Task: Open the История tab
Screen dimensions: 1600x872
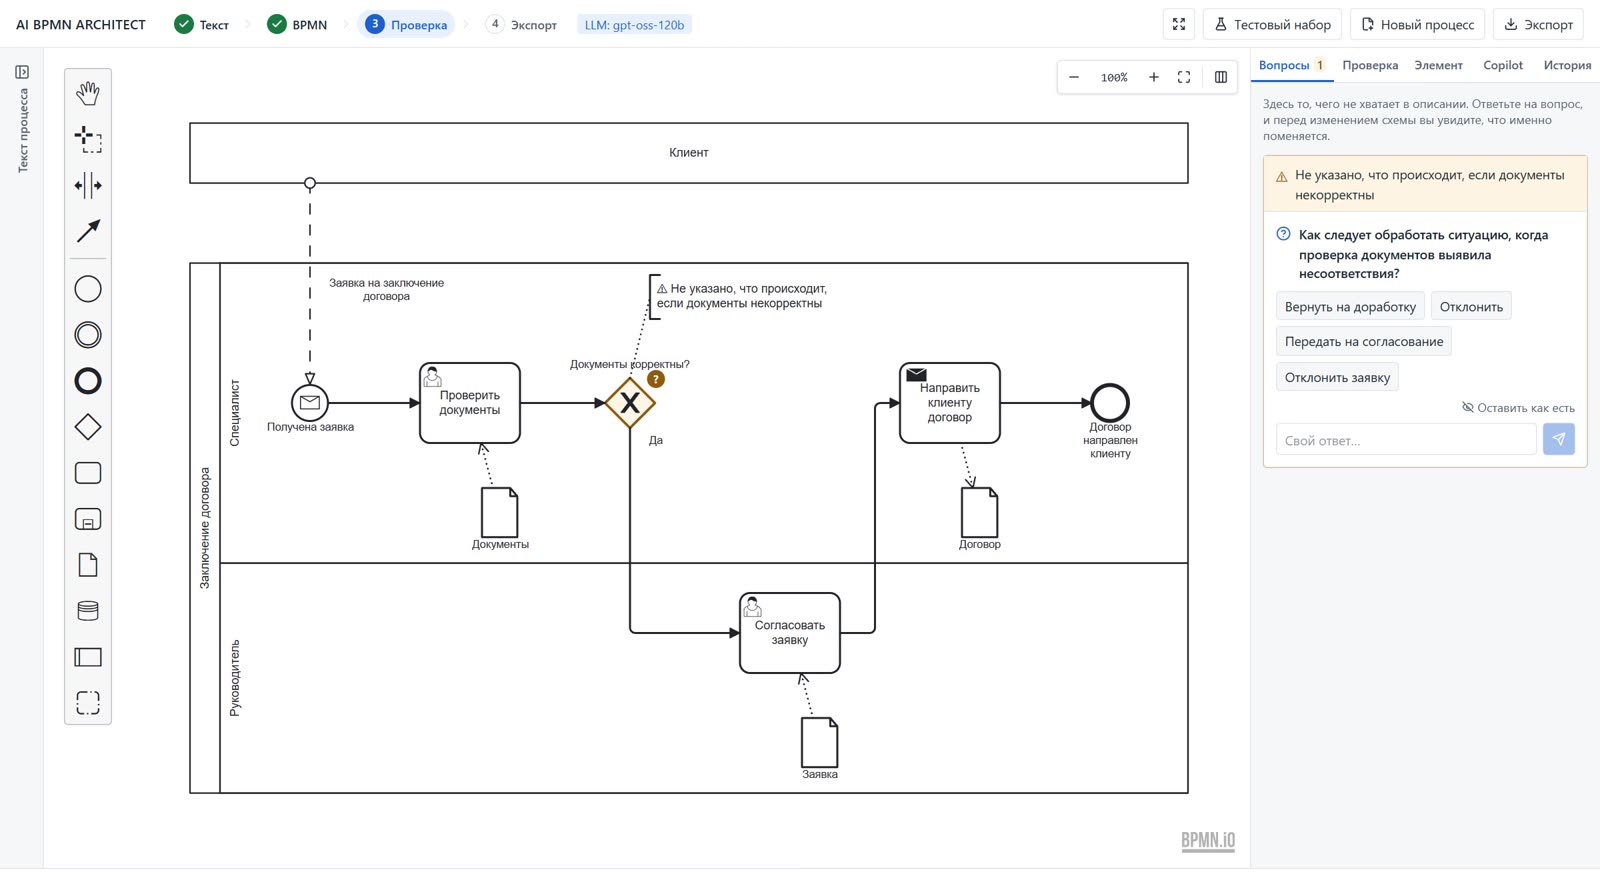Action: (x=1567, y=65)
